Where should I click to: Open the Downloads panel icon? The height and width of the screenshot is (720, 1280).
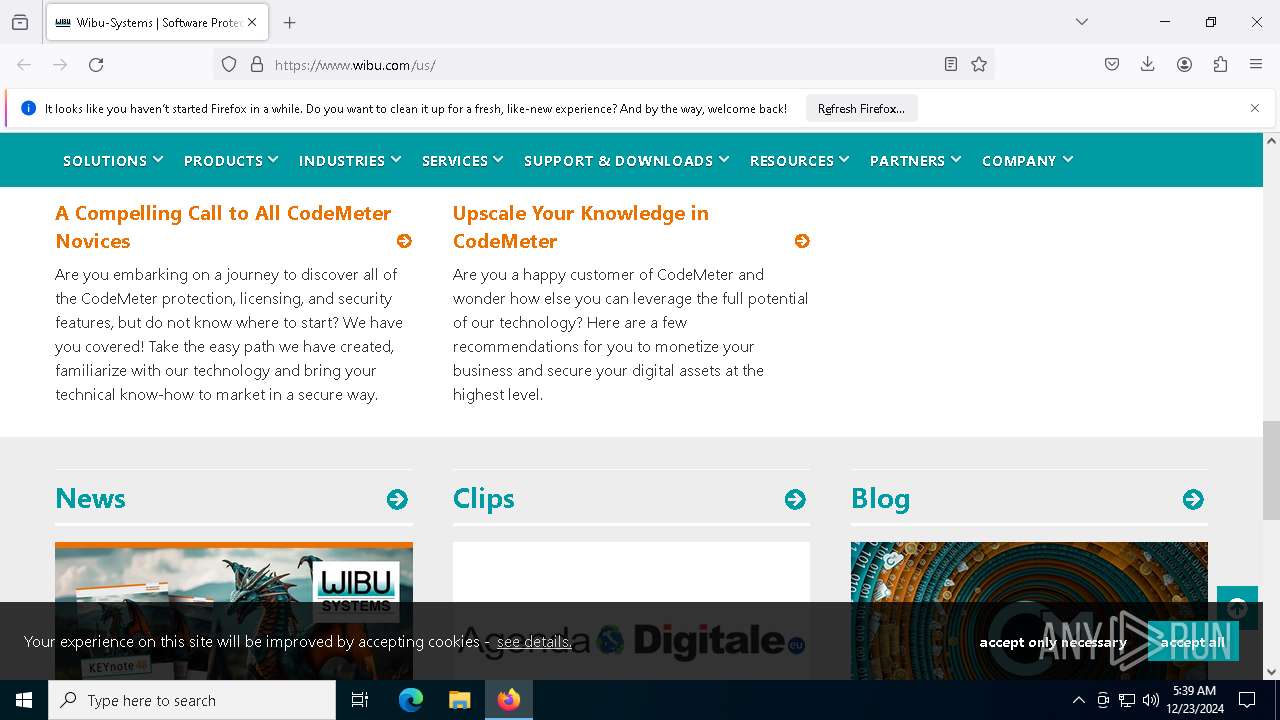[x=1148, y=65]
